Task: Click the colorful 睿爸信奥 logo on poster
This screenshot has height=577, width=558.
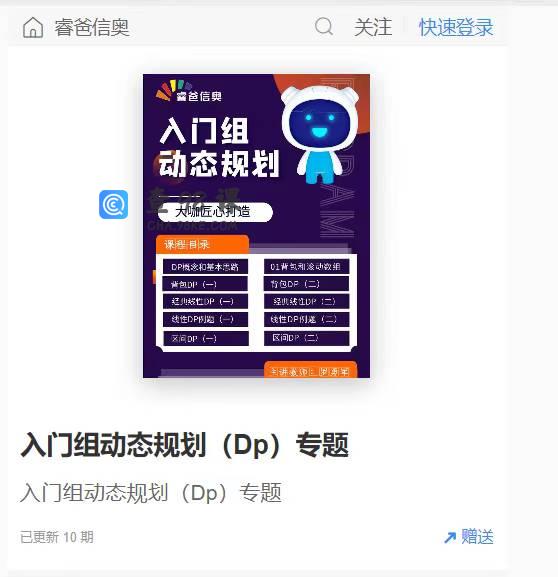Action: click(x=189, y=91)
